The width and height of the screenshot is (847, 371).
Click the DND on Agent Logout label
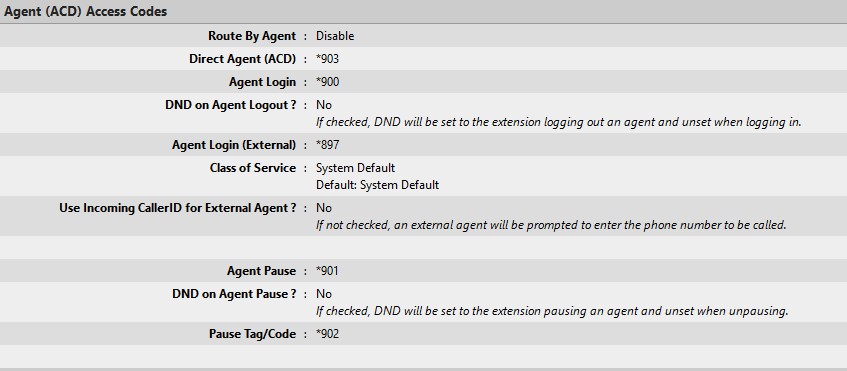[231, 105]
